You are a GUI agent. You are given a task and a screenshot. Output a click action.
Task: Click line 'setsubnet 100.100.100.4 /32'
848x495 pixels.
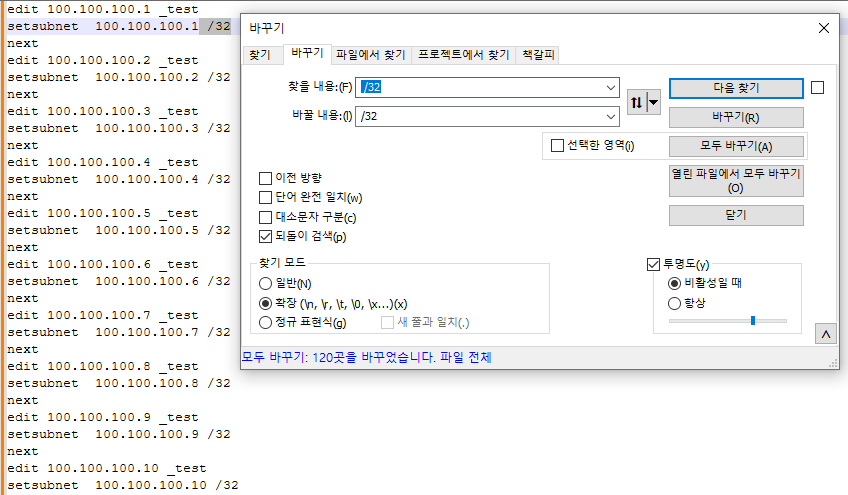pos(119,179)
